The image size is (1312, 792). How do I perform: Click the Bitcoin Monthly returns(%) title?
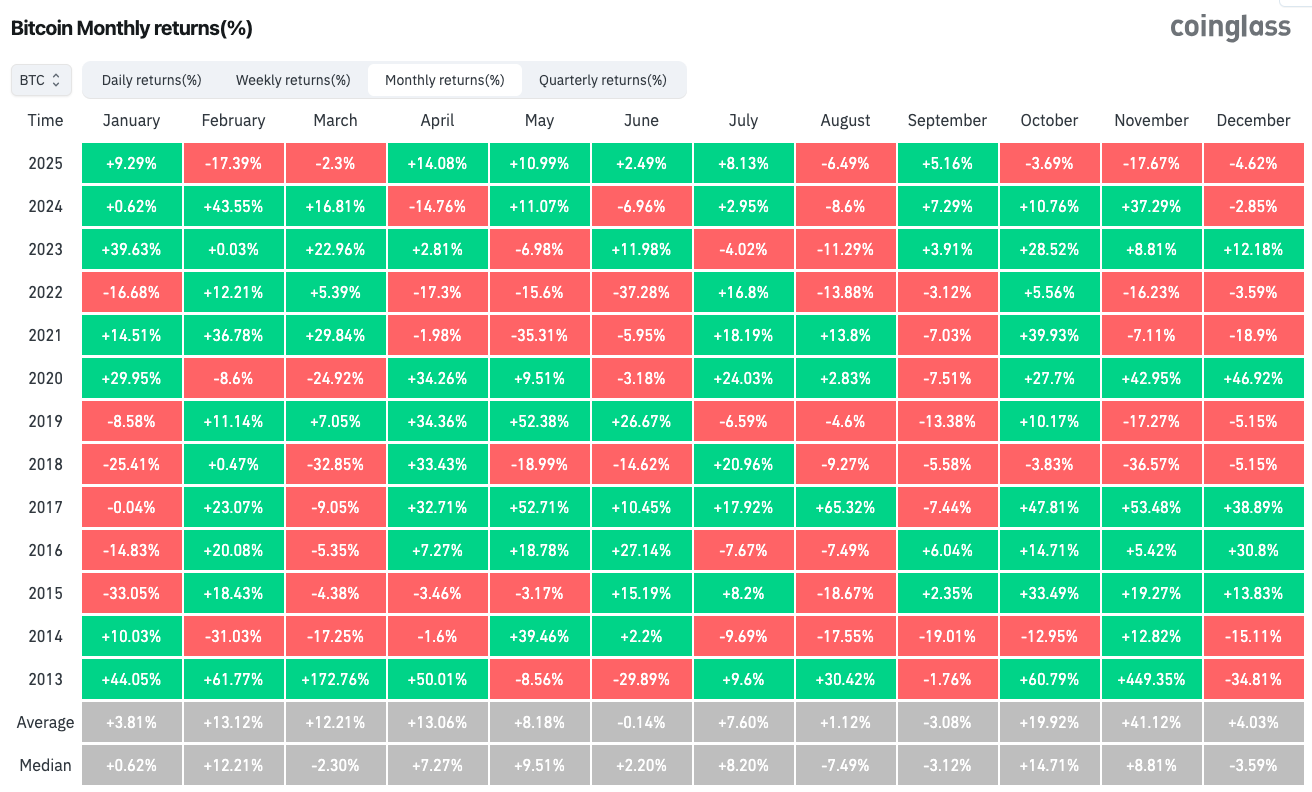pos(131,28)
